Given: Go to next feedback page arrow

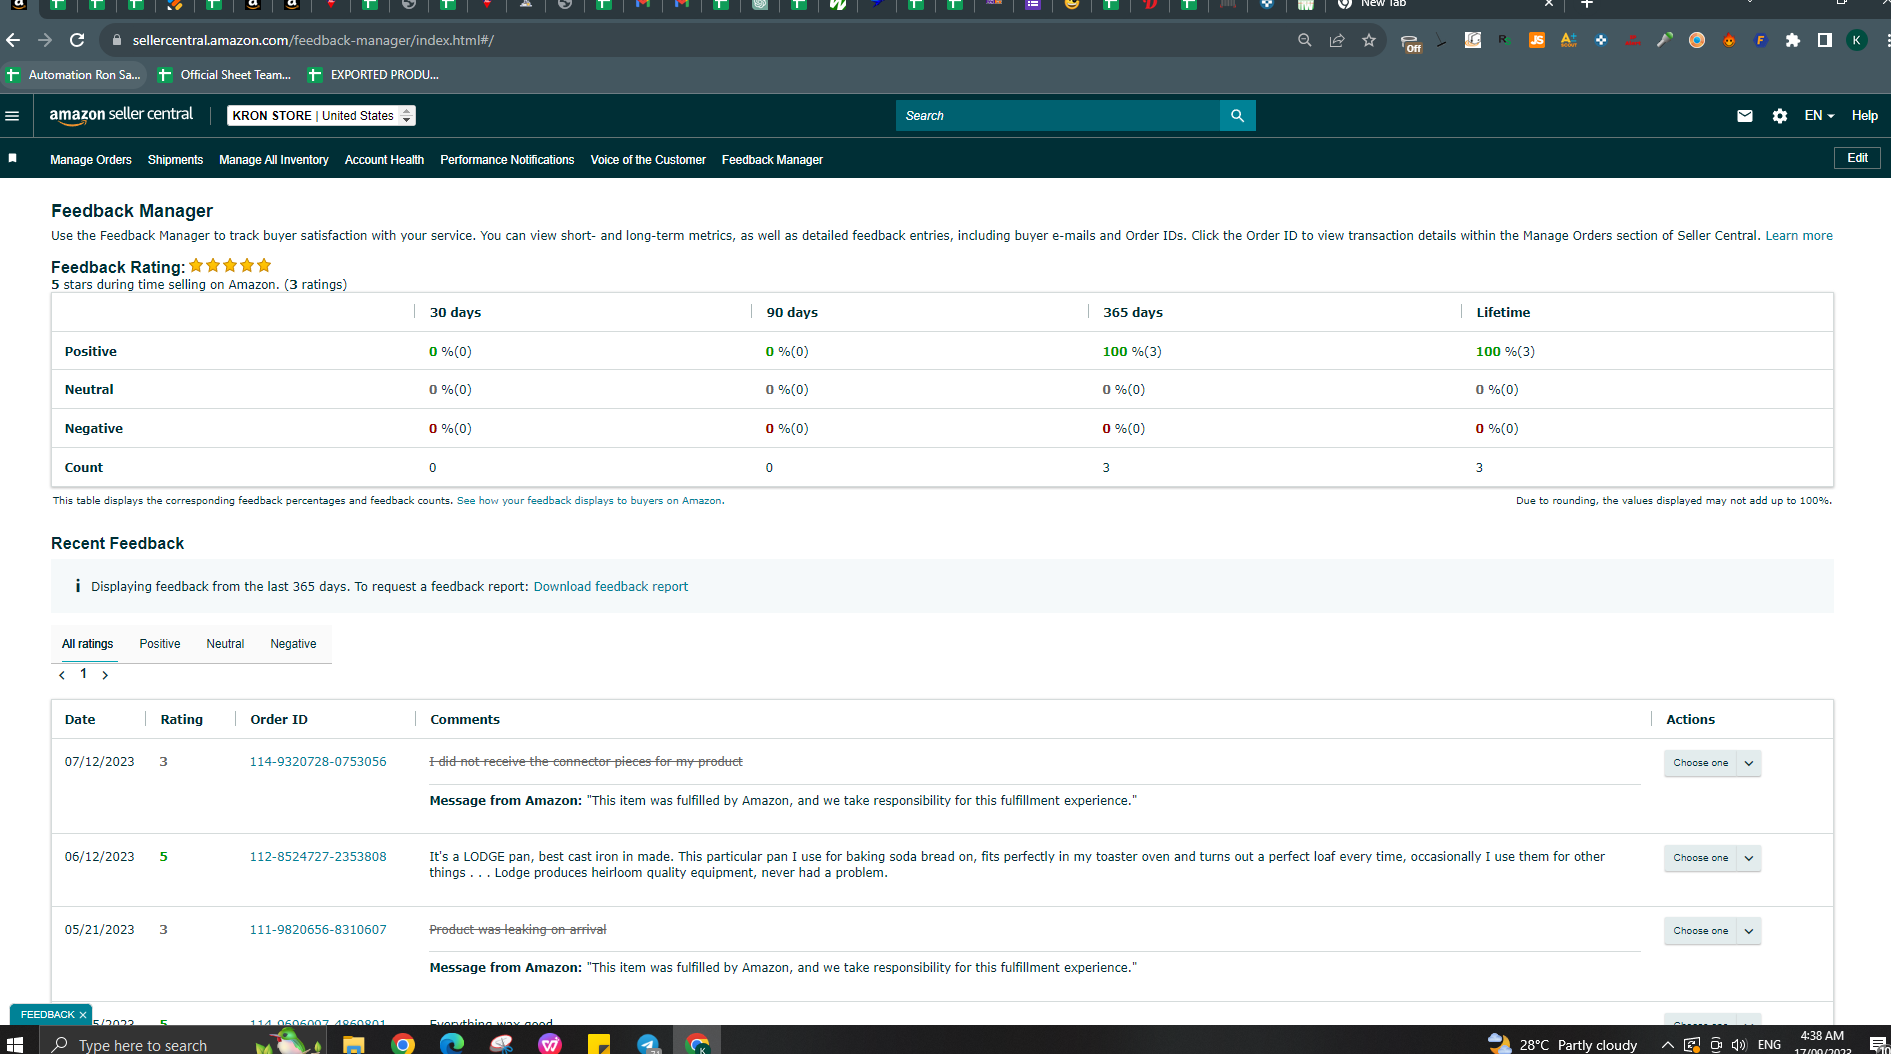Looking at the screenshot, I should pos(105,675).
